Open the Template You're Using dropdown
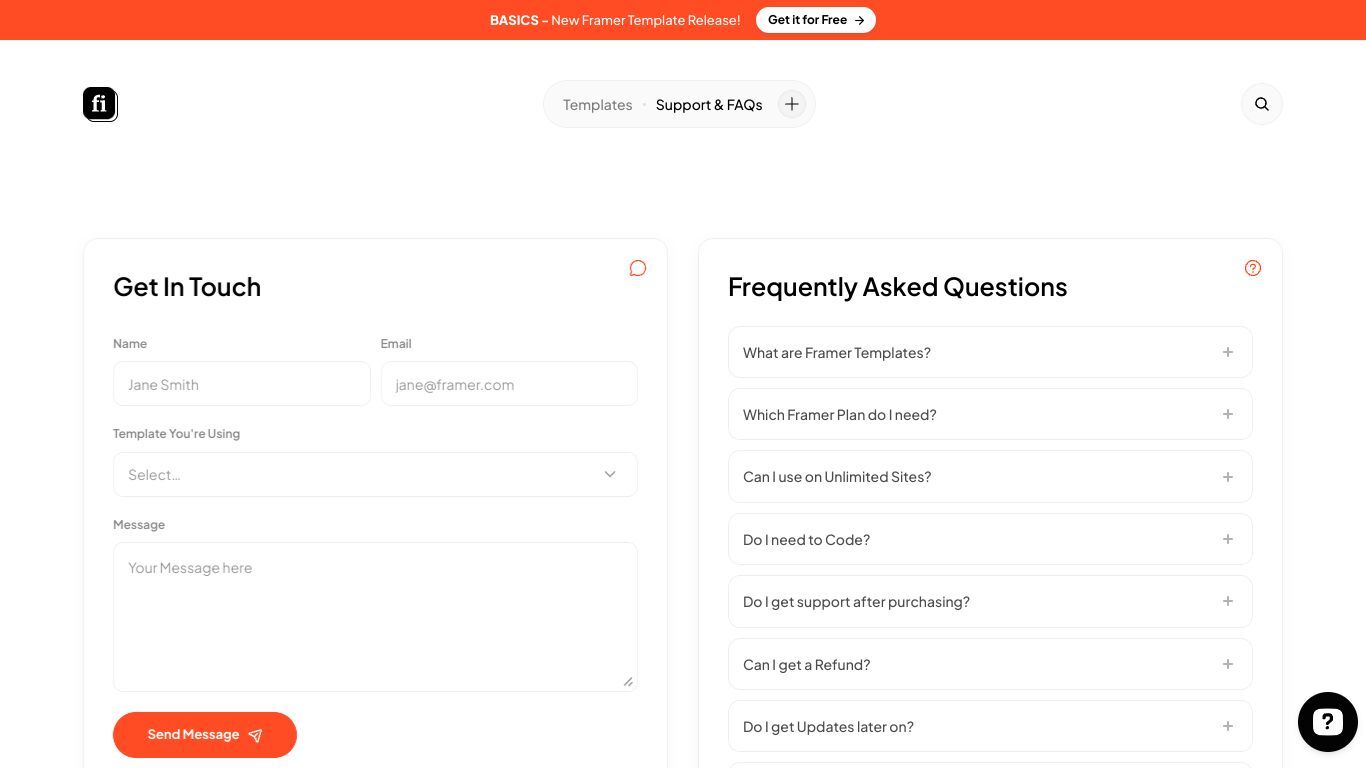Image resolution: width=1366 pixels, height=768 pixels. [x=375, y=474]
